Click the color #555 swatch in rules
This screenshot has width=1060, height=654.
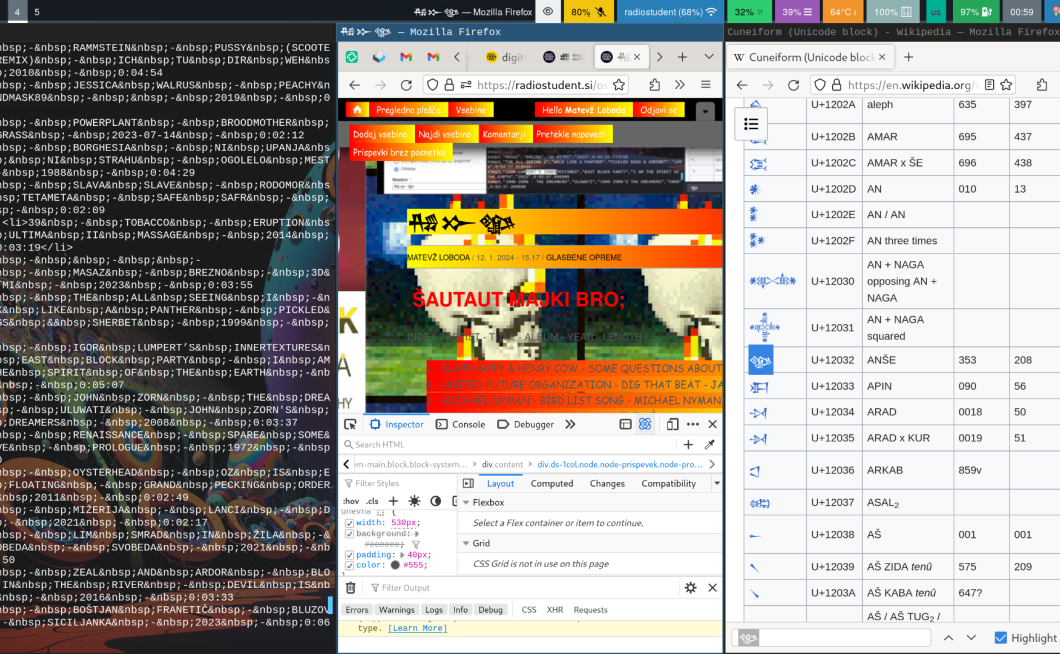click(395, 565)
